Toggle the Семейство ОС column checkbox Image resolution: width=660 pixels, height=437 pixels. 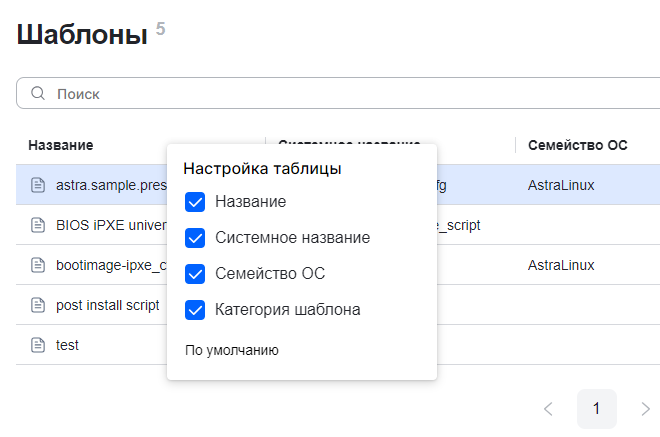click(x=195, y=274)
